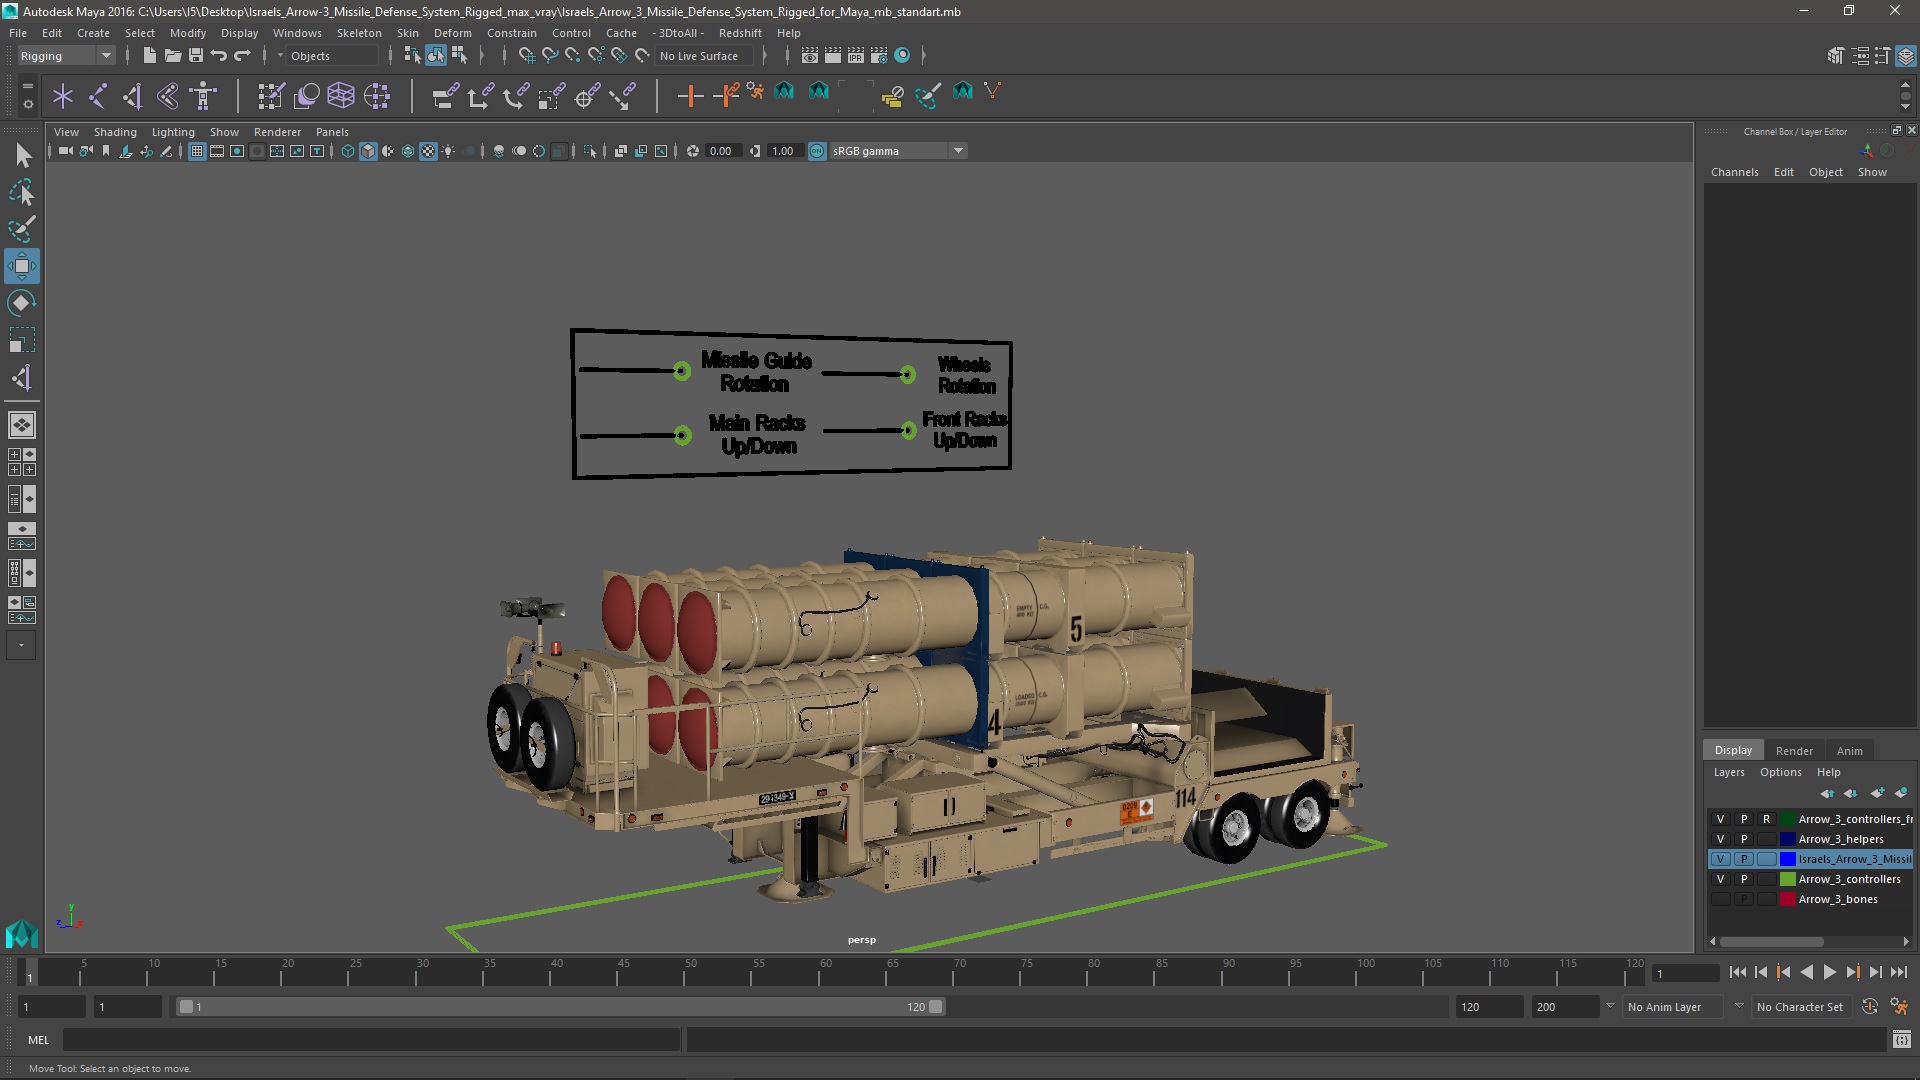Open the Rigging menu set dropdown
Screen dimensions: 1920x1080
[x=66, y=56]
